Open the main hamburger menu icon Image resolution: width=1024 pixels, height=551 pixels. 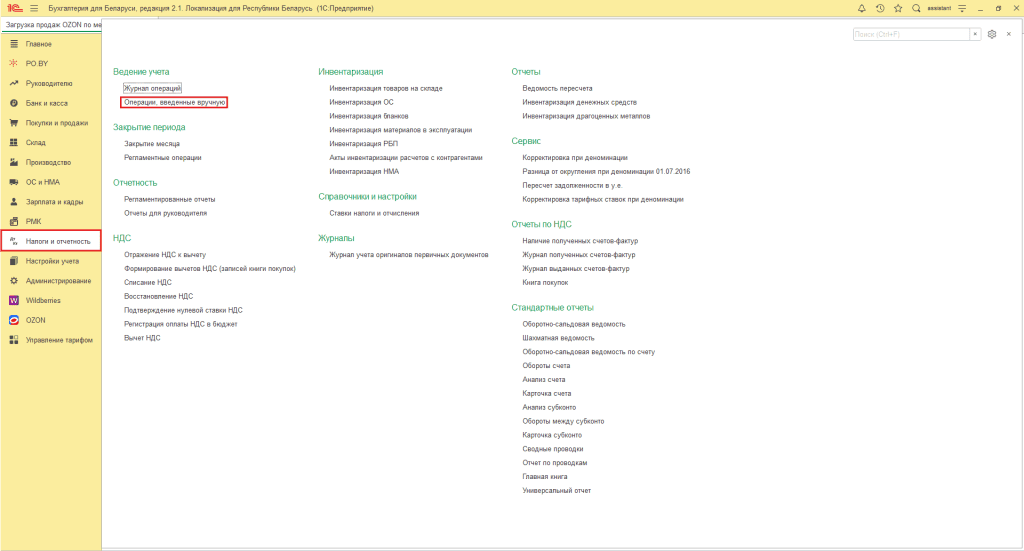coord(34,8)
